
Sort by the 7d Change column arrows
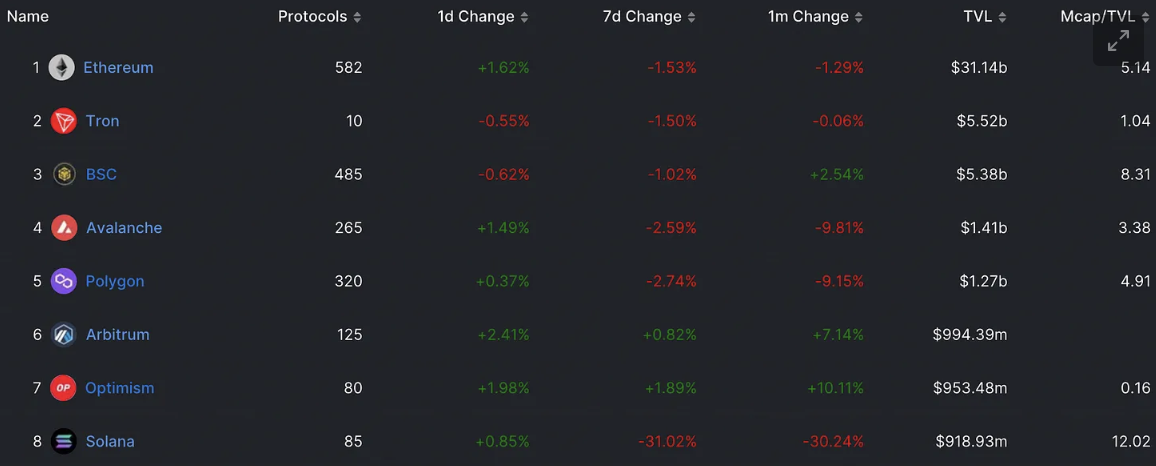coord(692,18)
